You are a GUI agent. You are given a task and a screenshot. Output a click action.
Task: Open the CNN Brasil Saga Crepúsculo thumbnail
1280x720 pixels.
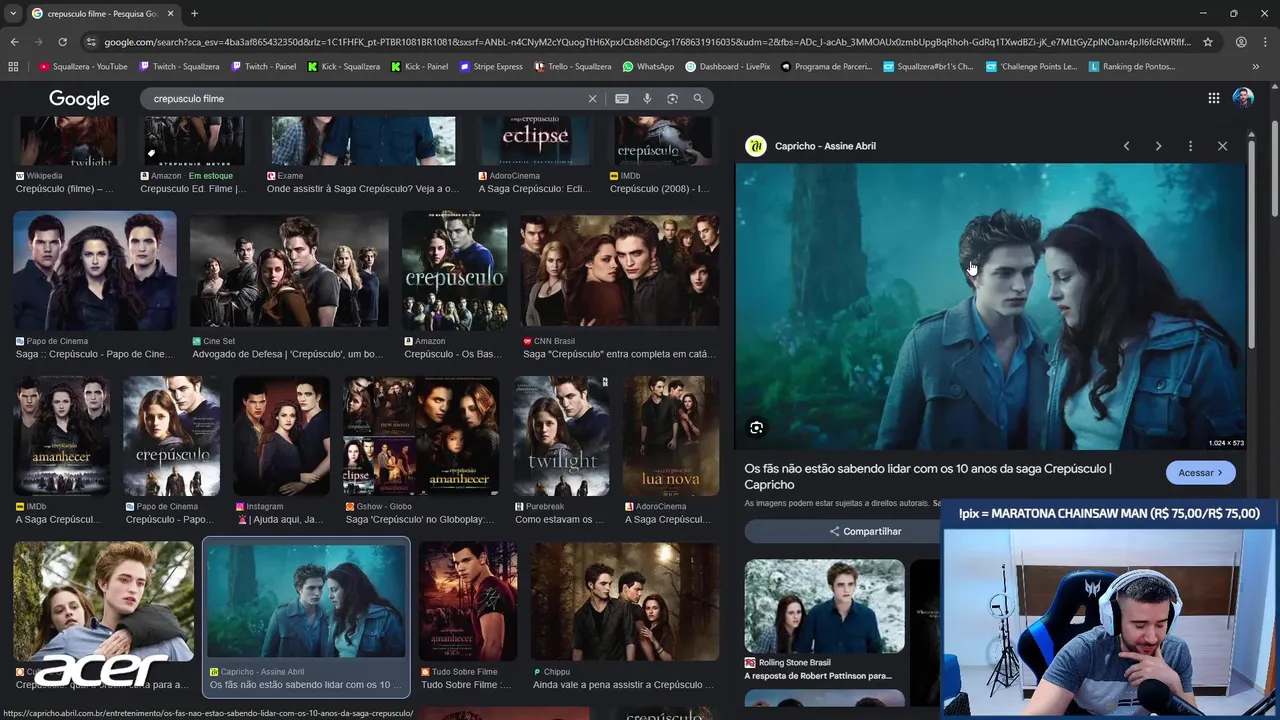619,269
